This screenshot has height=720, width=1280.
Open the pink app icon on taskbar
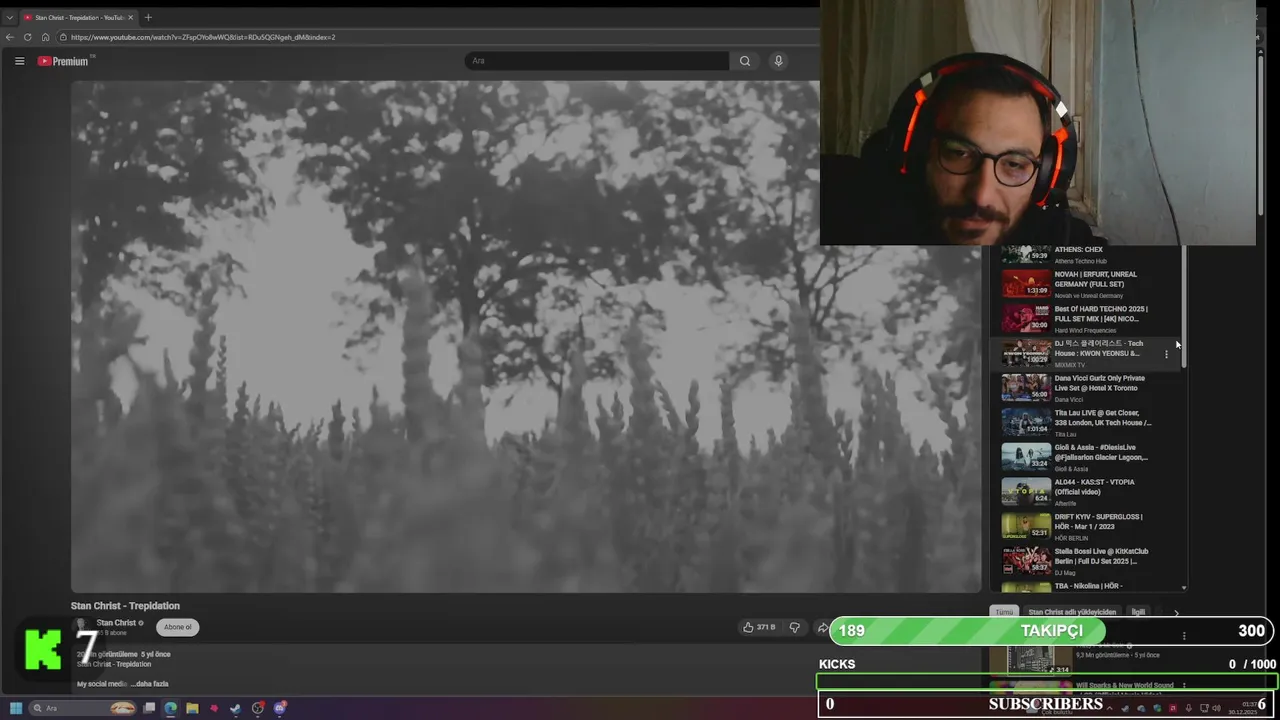(x=214, y=708)
